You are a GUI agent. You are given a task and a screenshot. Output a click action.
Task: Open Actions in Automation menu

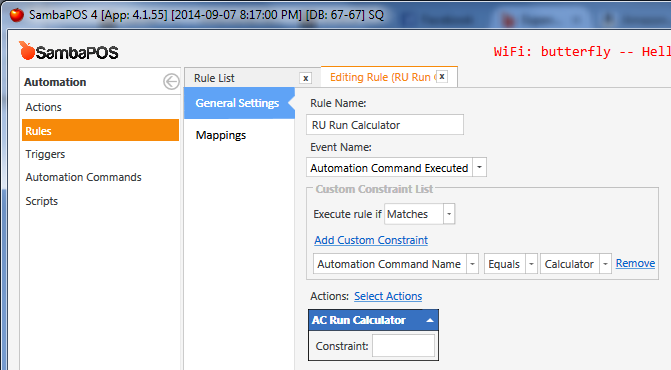[43, 107]
